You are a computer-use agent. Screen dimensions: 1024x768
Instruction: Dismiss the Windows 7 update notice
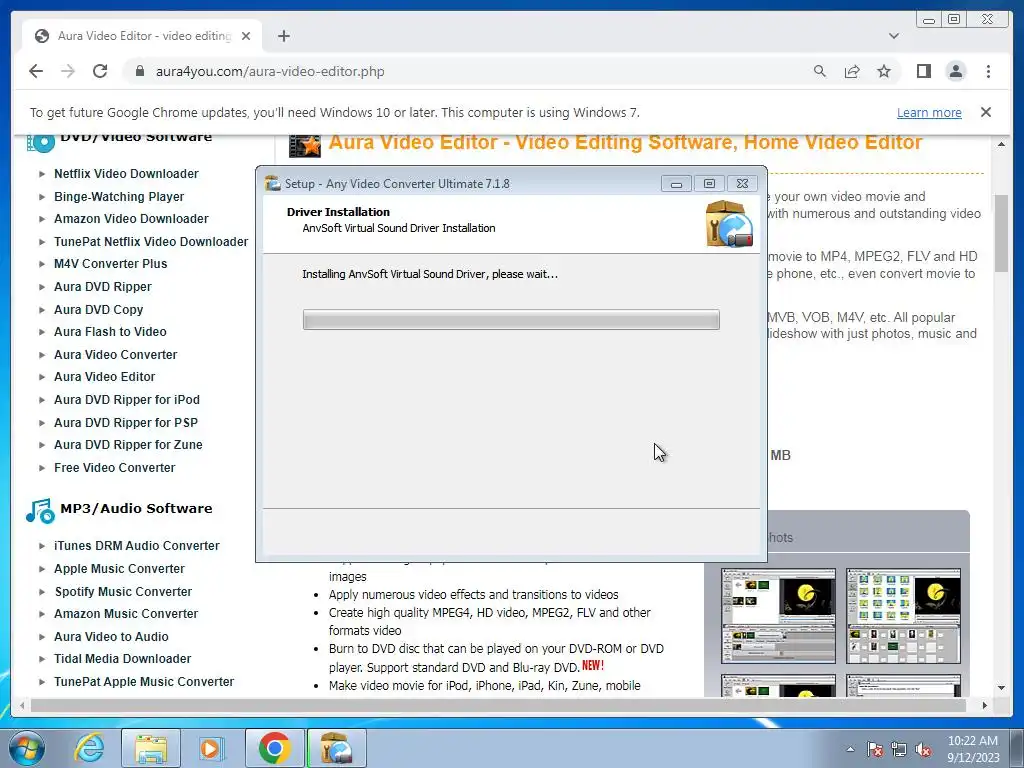(985, 112)
